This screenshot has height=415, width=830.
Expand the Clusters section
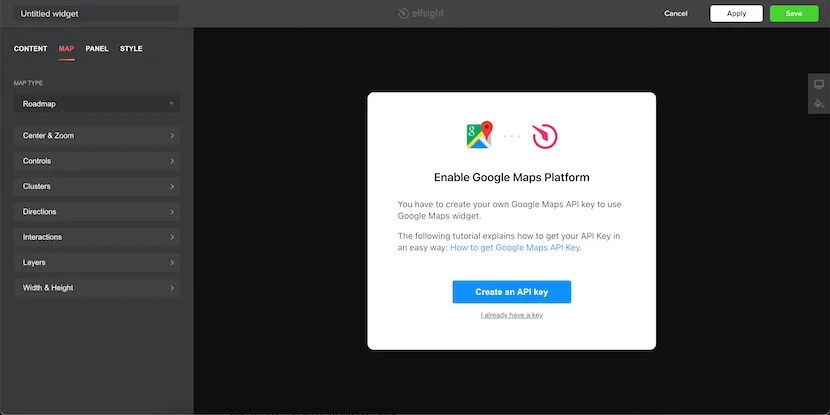point(97,186)
